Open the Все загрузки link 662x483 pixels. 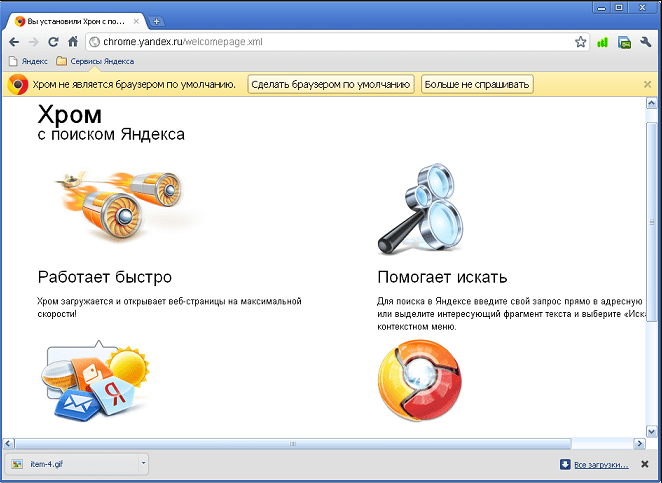(x=600, y=464)
